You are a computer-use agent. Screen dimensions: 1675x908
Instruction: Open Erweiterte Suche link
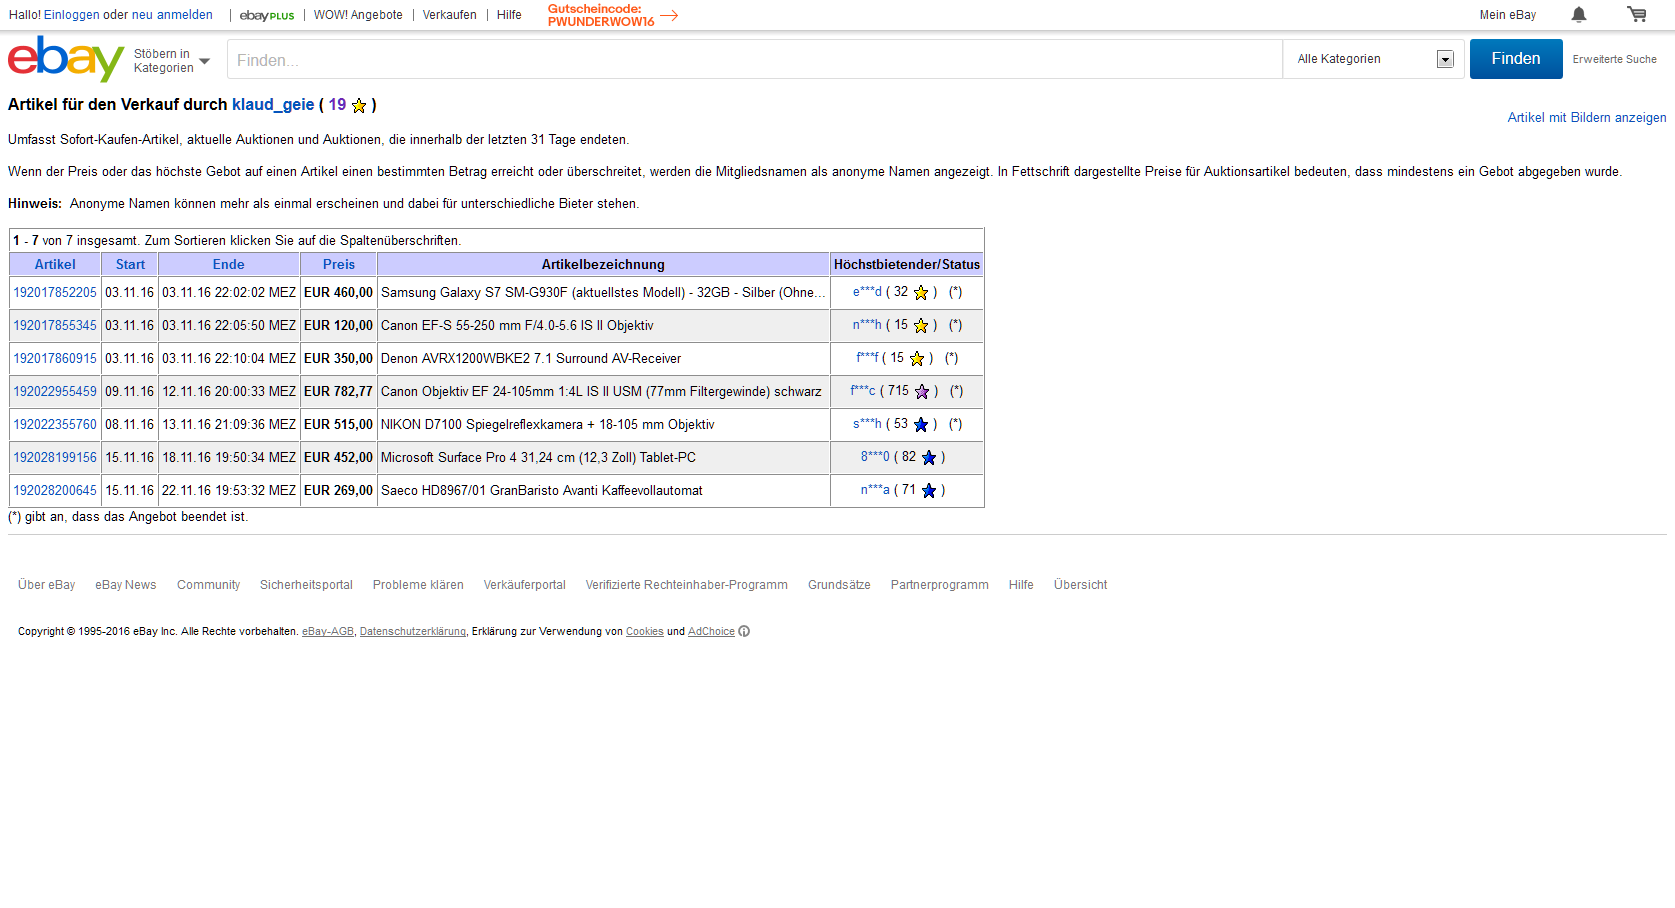1614,59
